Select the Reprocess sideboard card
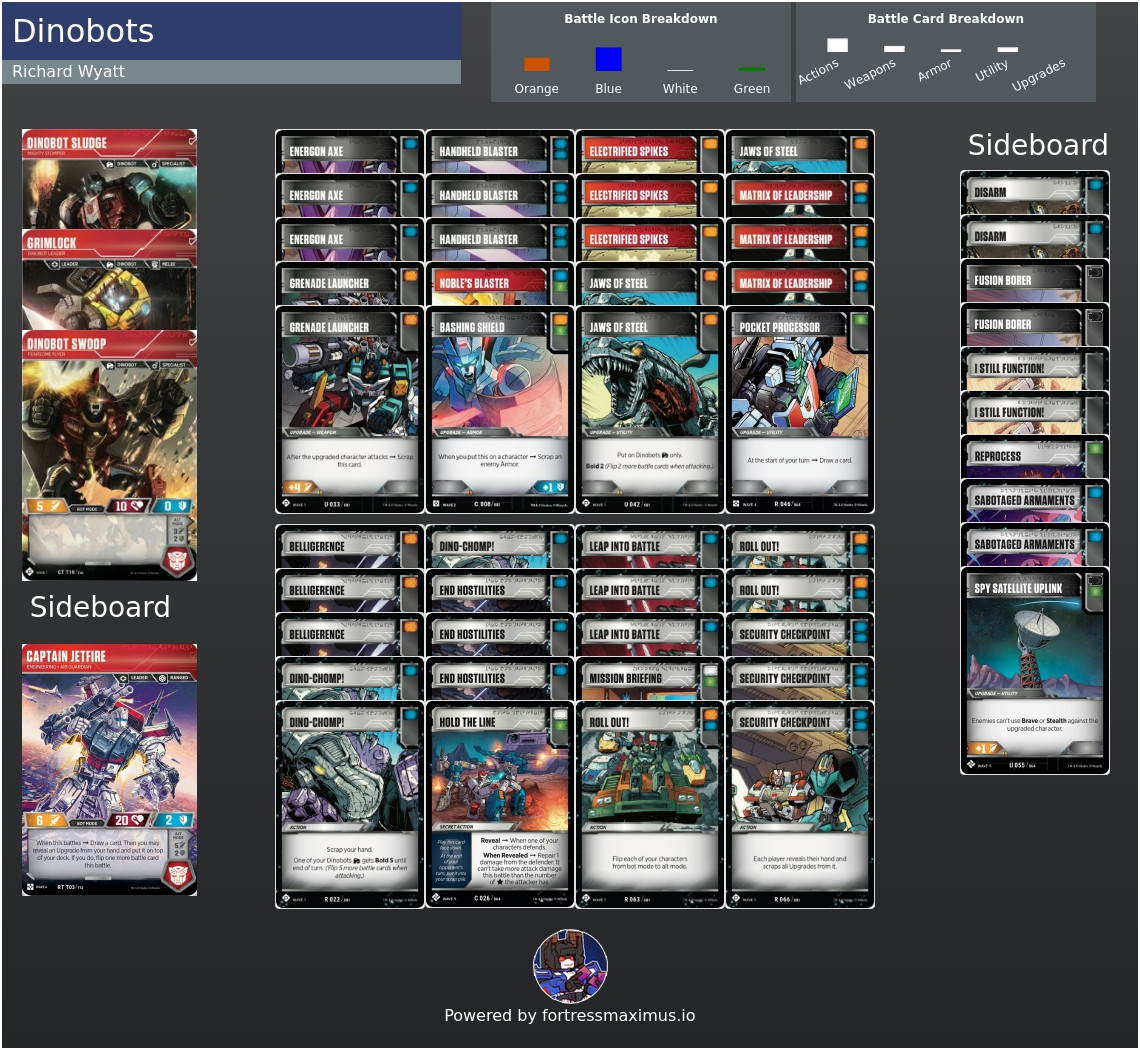Screen dimensions: 1140x1050 tap(1035, 456)
